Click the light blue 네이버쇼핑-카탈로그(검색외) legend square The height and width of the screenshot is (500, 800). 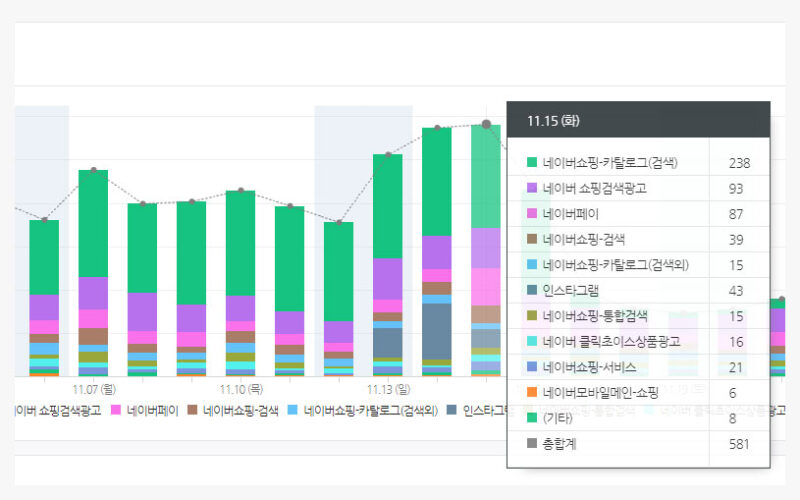[x=293, y=410]
